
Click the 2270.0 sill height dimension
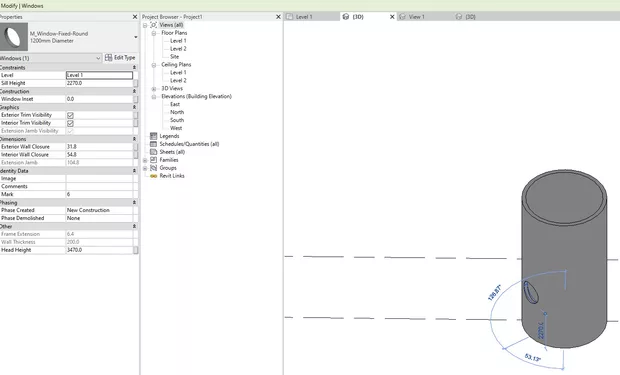pos(541,330)
